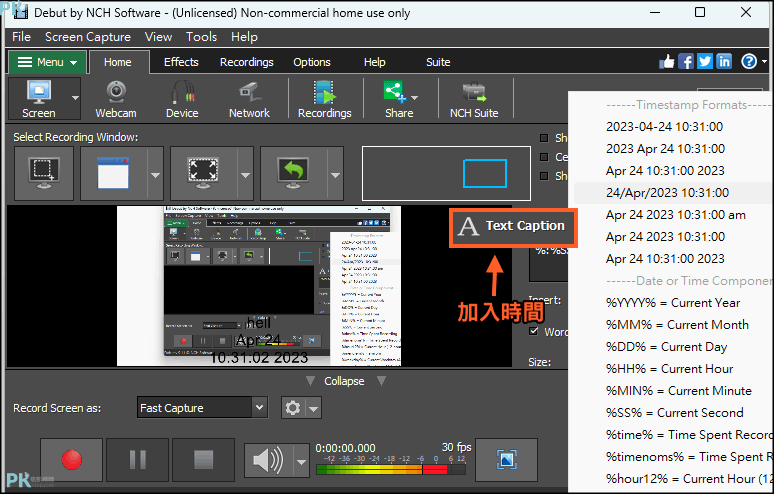Click the previous selection (green arrow) icon
The height and width of the screenshot is (494, 774).
click(x=293, y=174)
